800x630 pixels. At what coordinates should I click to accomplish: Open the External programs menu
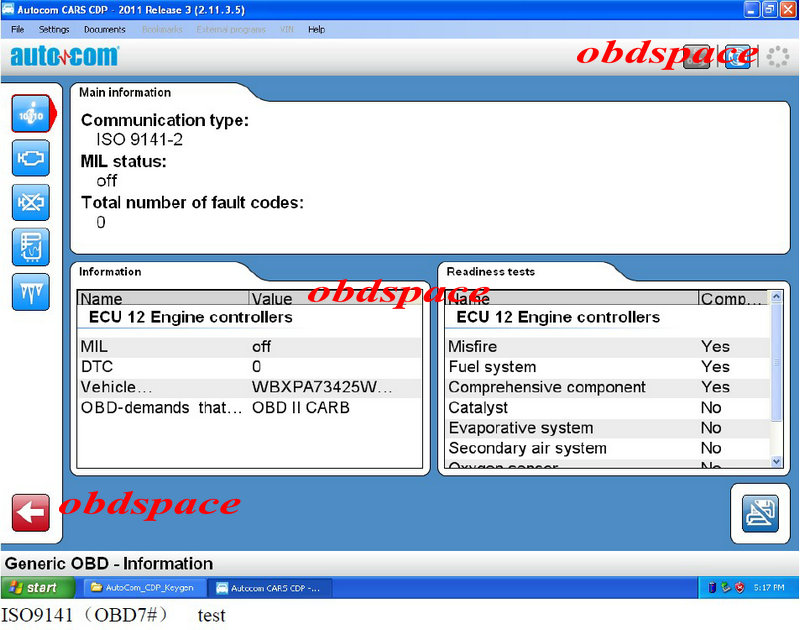[231, 30]
